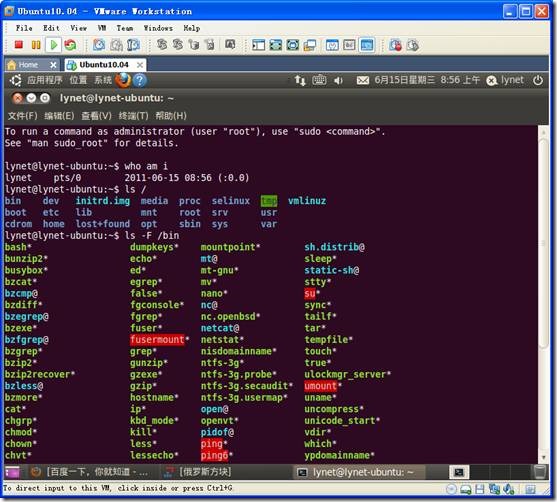Click the VMware status bar network adapter icon
The height and width of the screenshot is (502, 557).
(x=494, y=490)
